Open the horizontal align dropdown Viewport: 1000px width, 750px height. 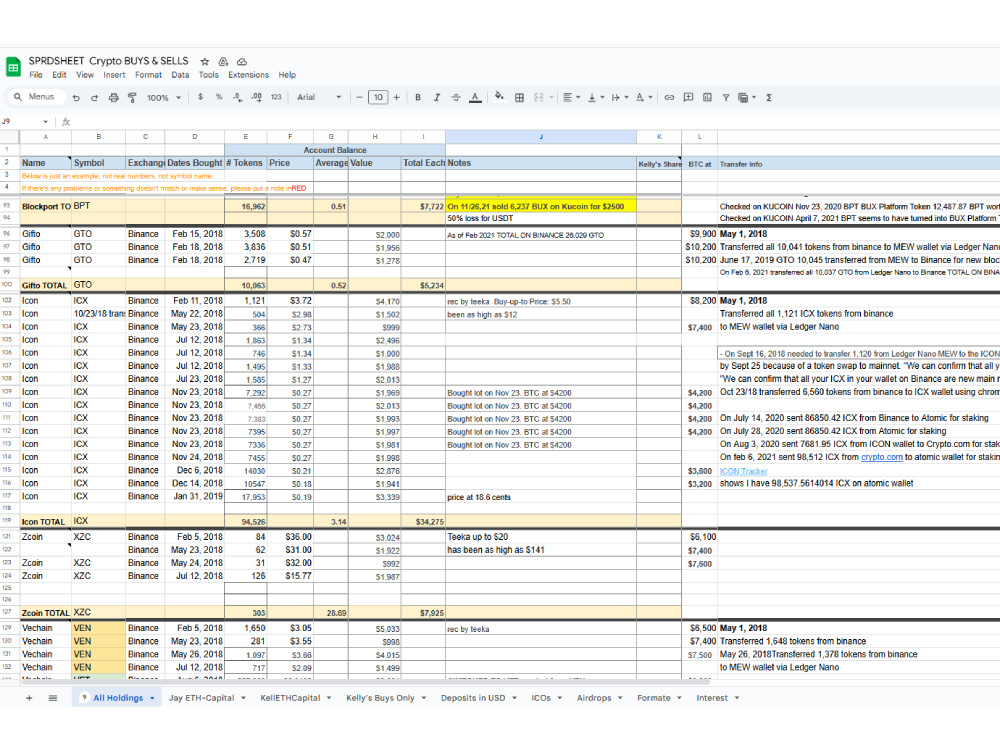571,98
